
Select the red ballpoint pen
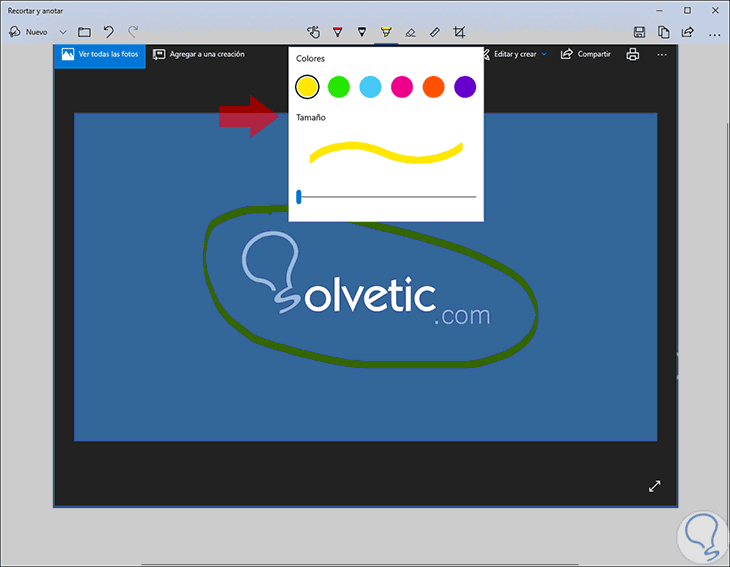[x=338, y=32]
